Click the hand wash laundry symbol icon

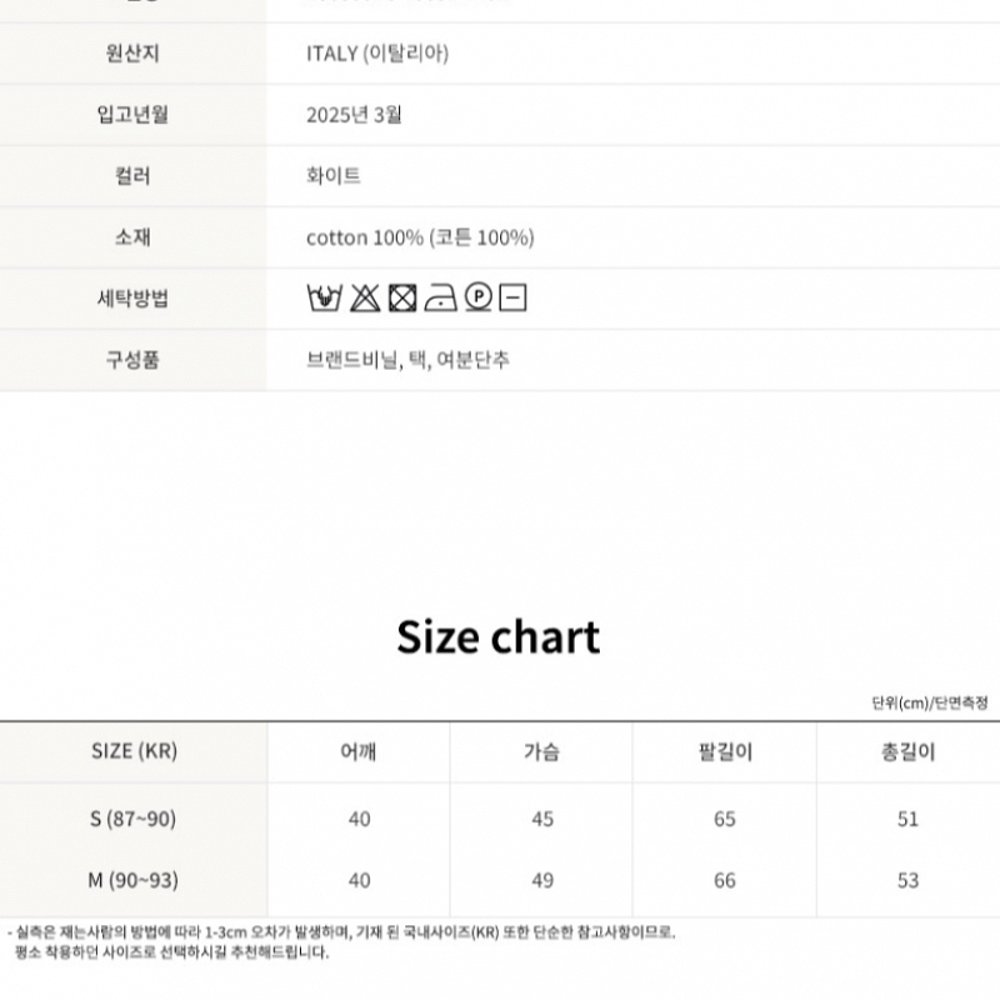324,298
